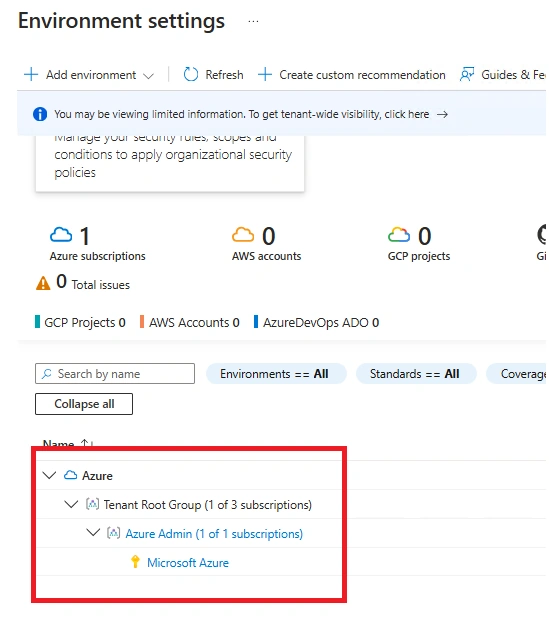This screenshot has height=621, width=549.
Task: Collapse the Azure tree node
Action: pyautogui.click(x=49, y=475)
